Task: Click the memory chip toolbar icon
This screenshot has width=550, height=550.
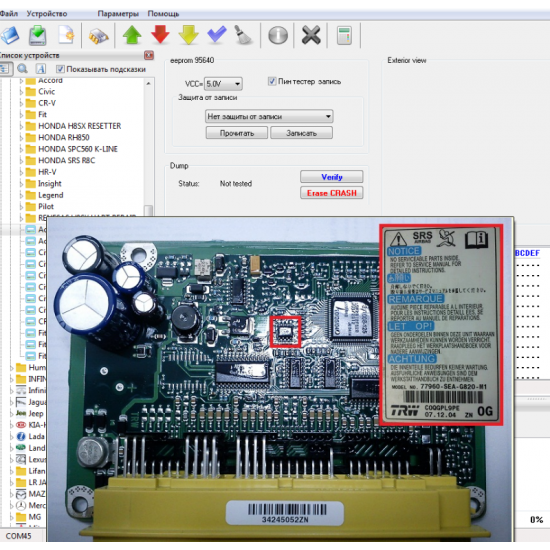Action: click(x=98, y=36)
